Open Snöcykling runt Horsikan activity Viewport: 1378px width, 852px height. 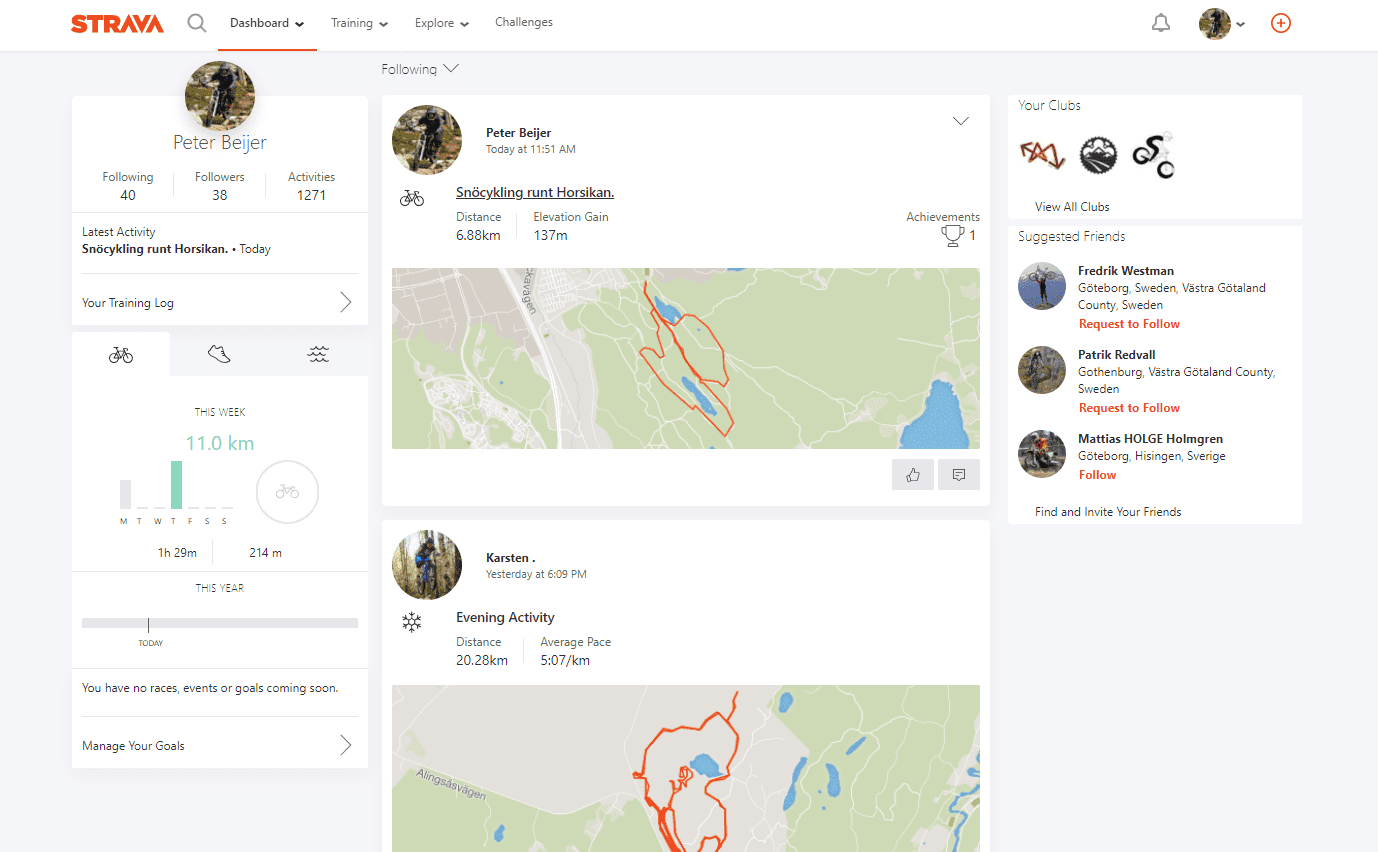(x=534, y=191)
